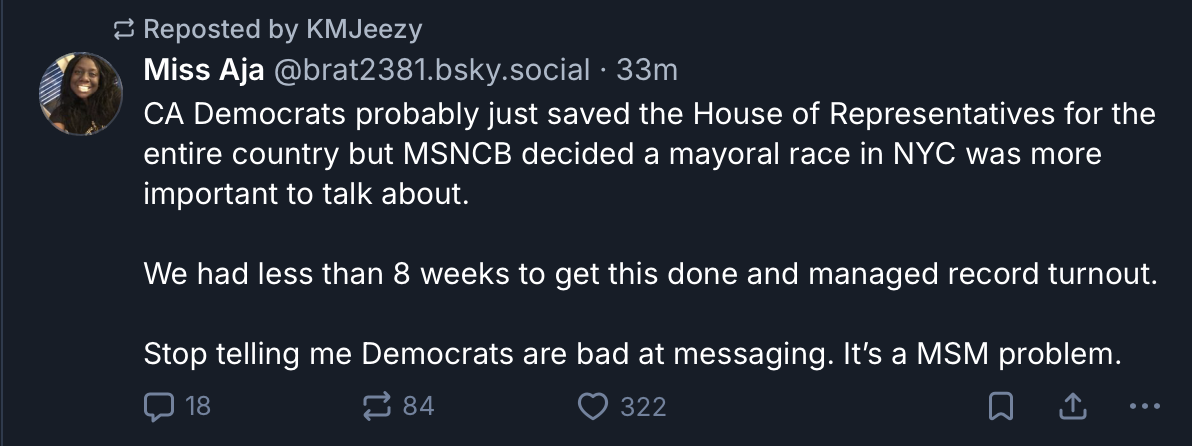This screenshot has height=446, width=1192.
Task: Click the line 'We had less than 8 weeks'
Action: pos(650,273)
